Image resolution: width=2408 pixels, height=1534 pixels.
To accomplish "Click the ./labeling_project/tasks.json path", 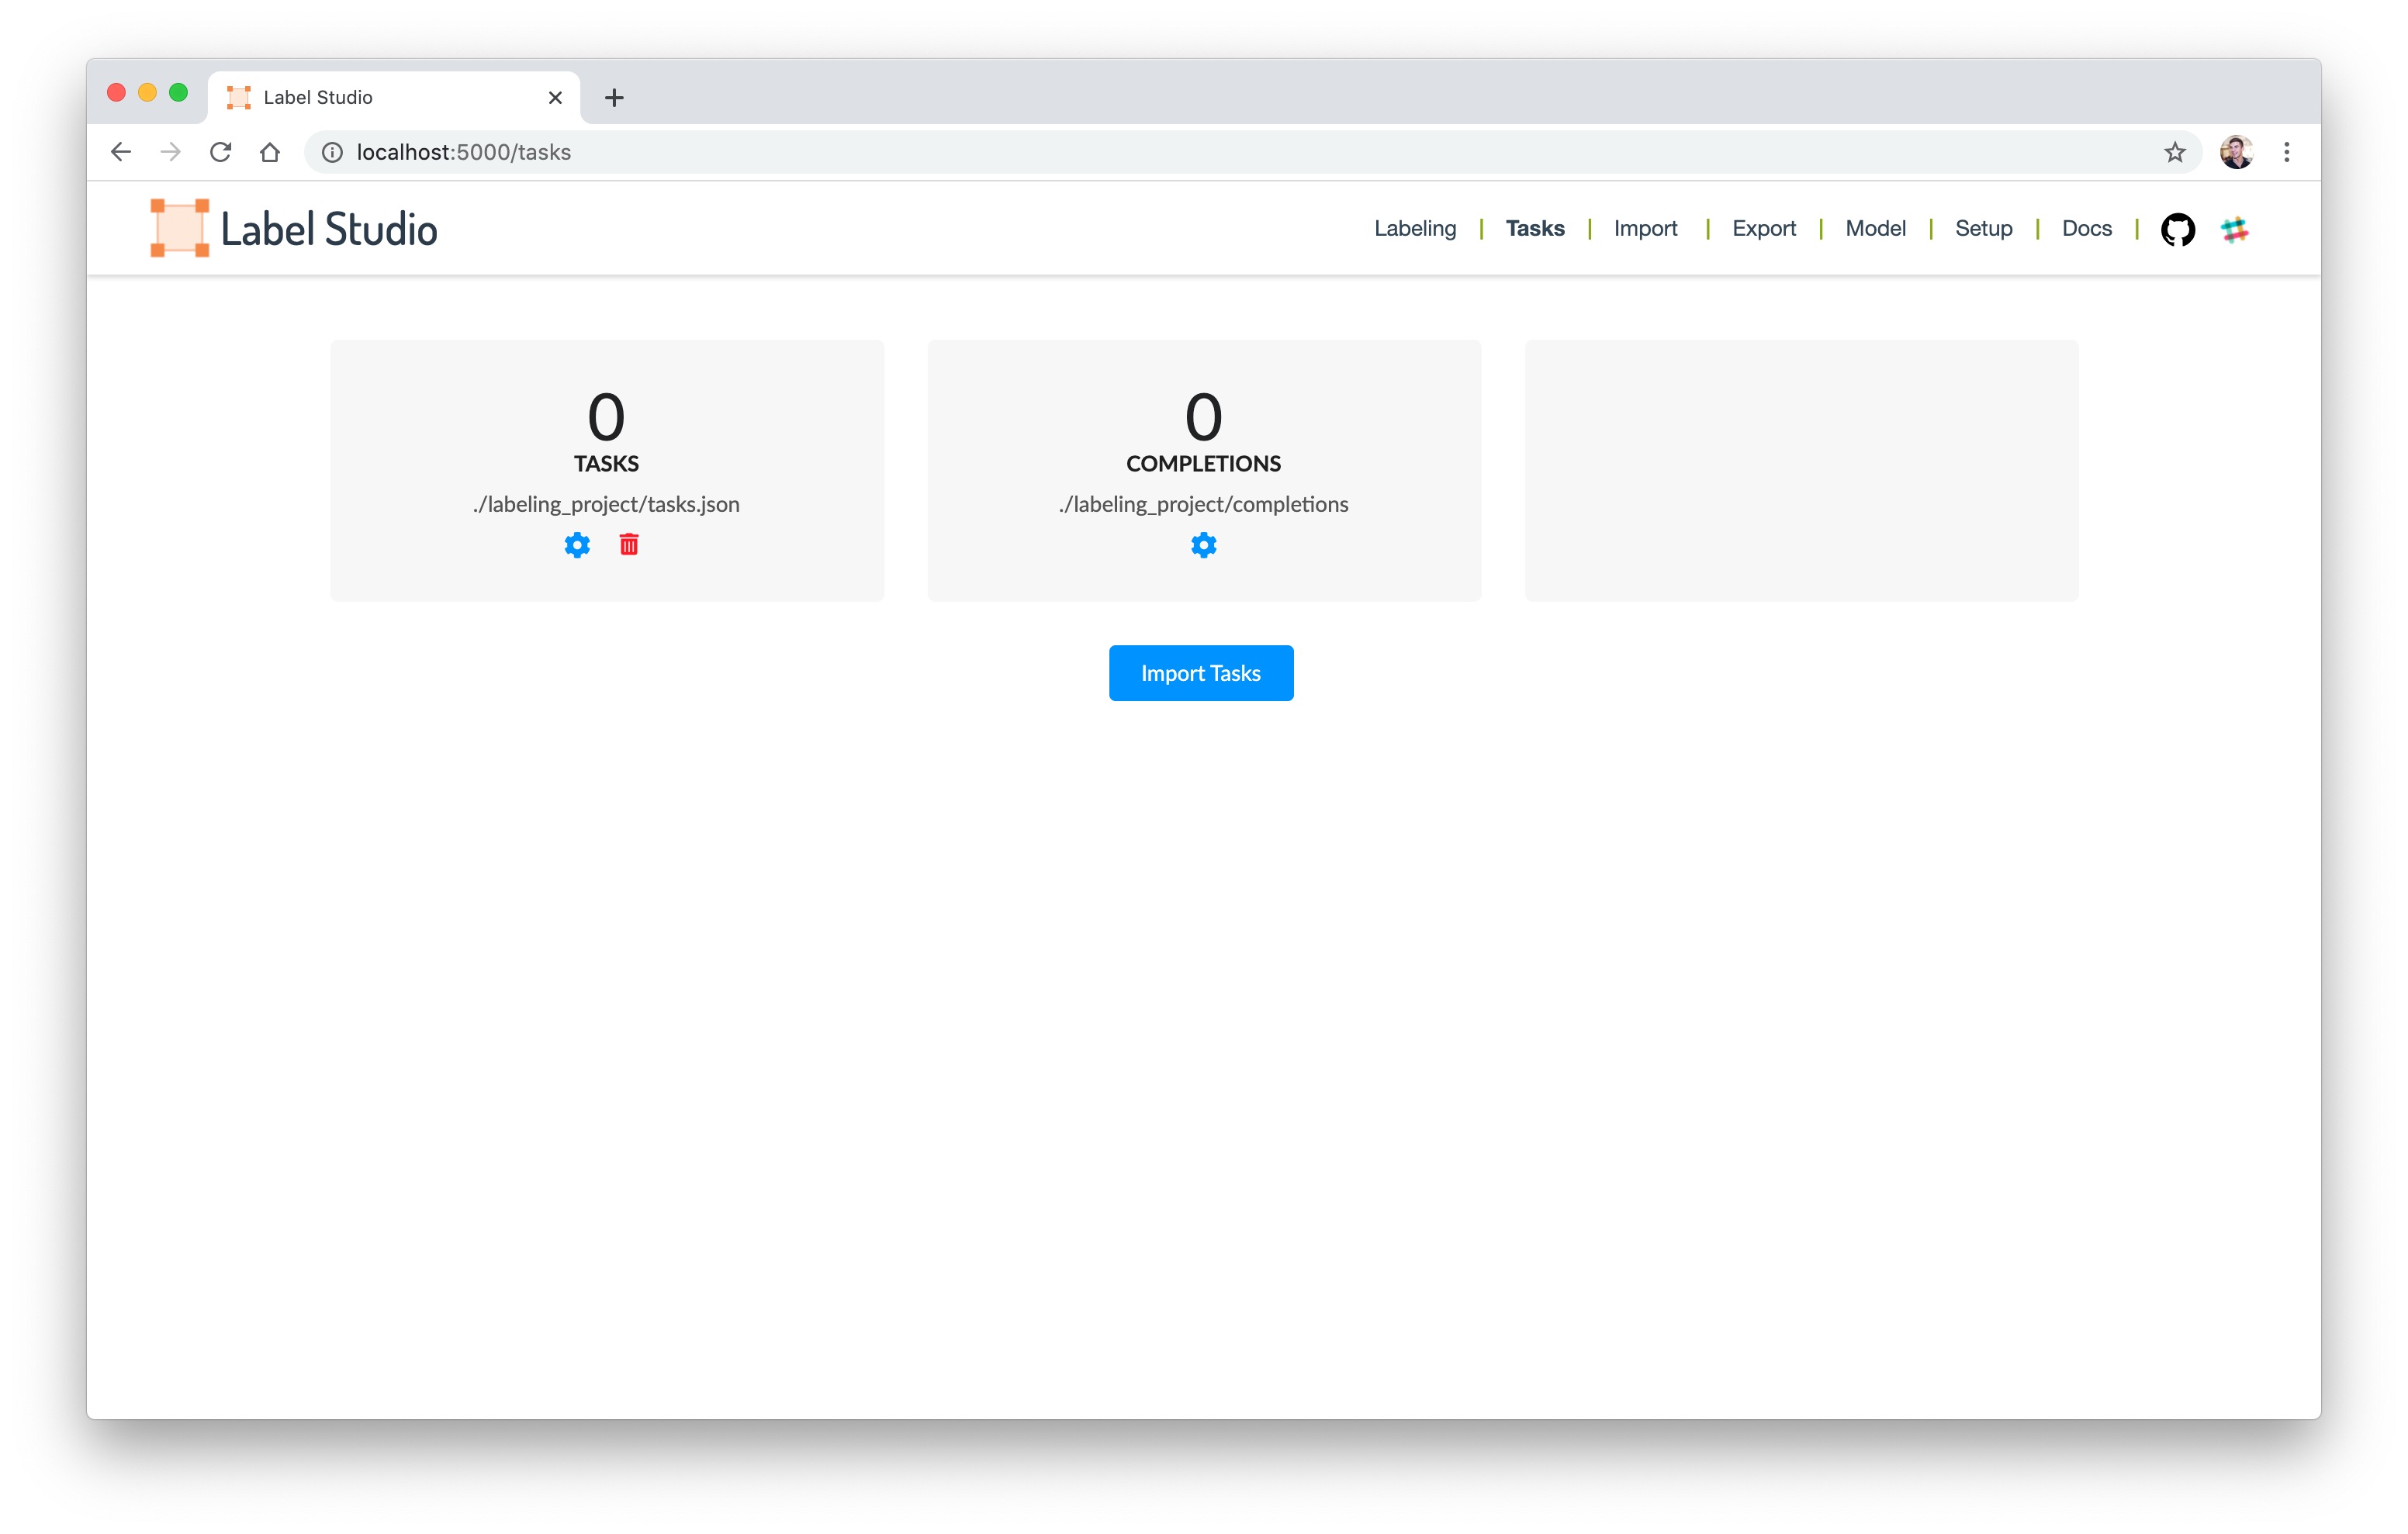I will pyautogui.click(x=606, y=504).
